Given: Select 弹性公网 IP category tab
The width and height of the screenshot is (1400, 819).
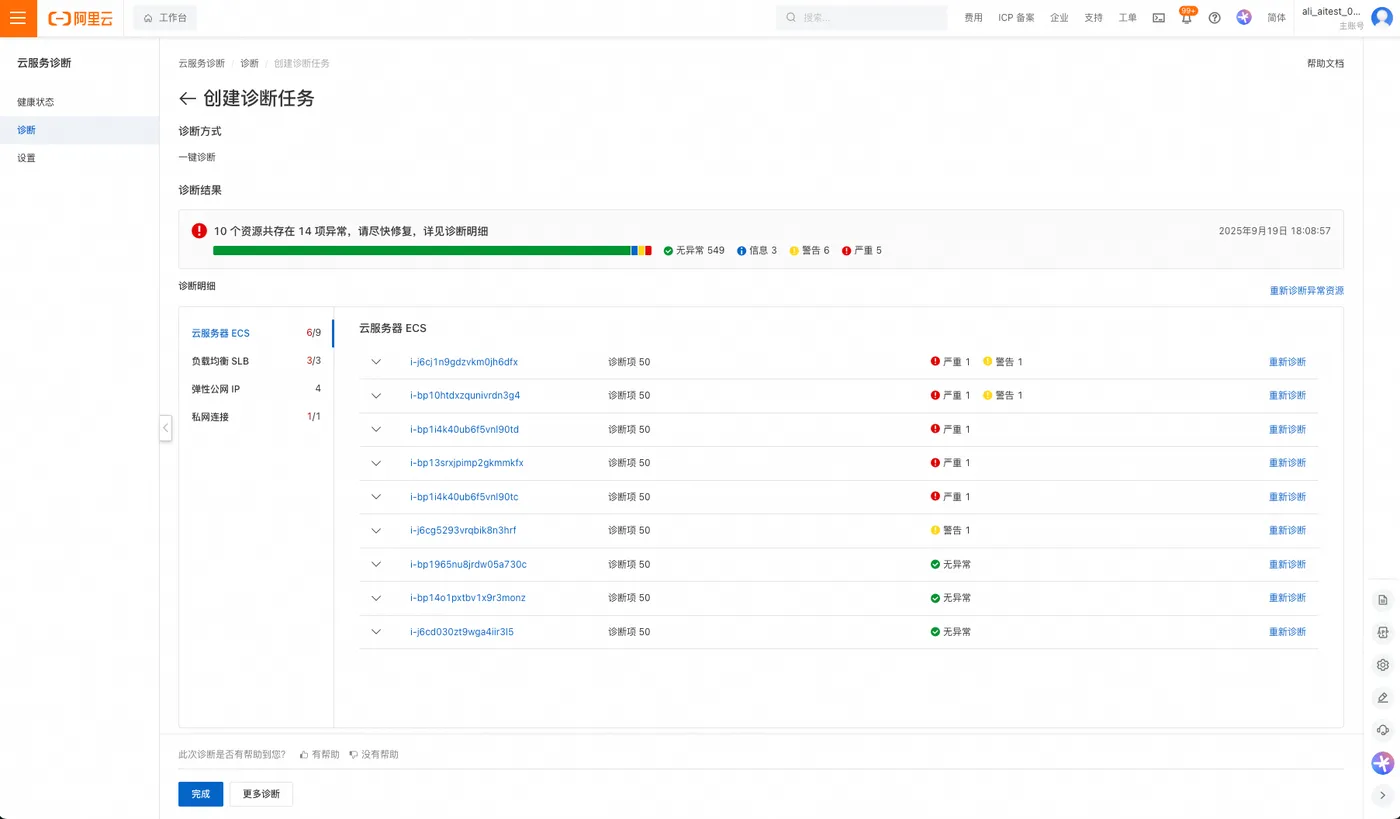Looking at the screenshot, I should click(256, 389).
